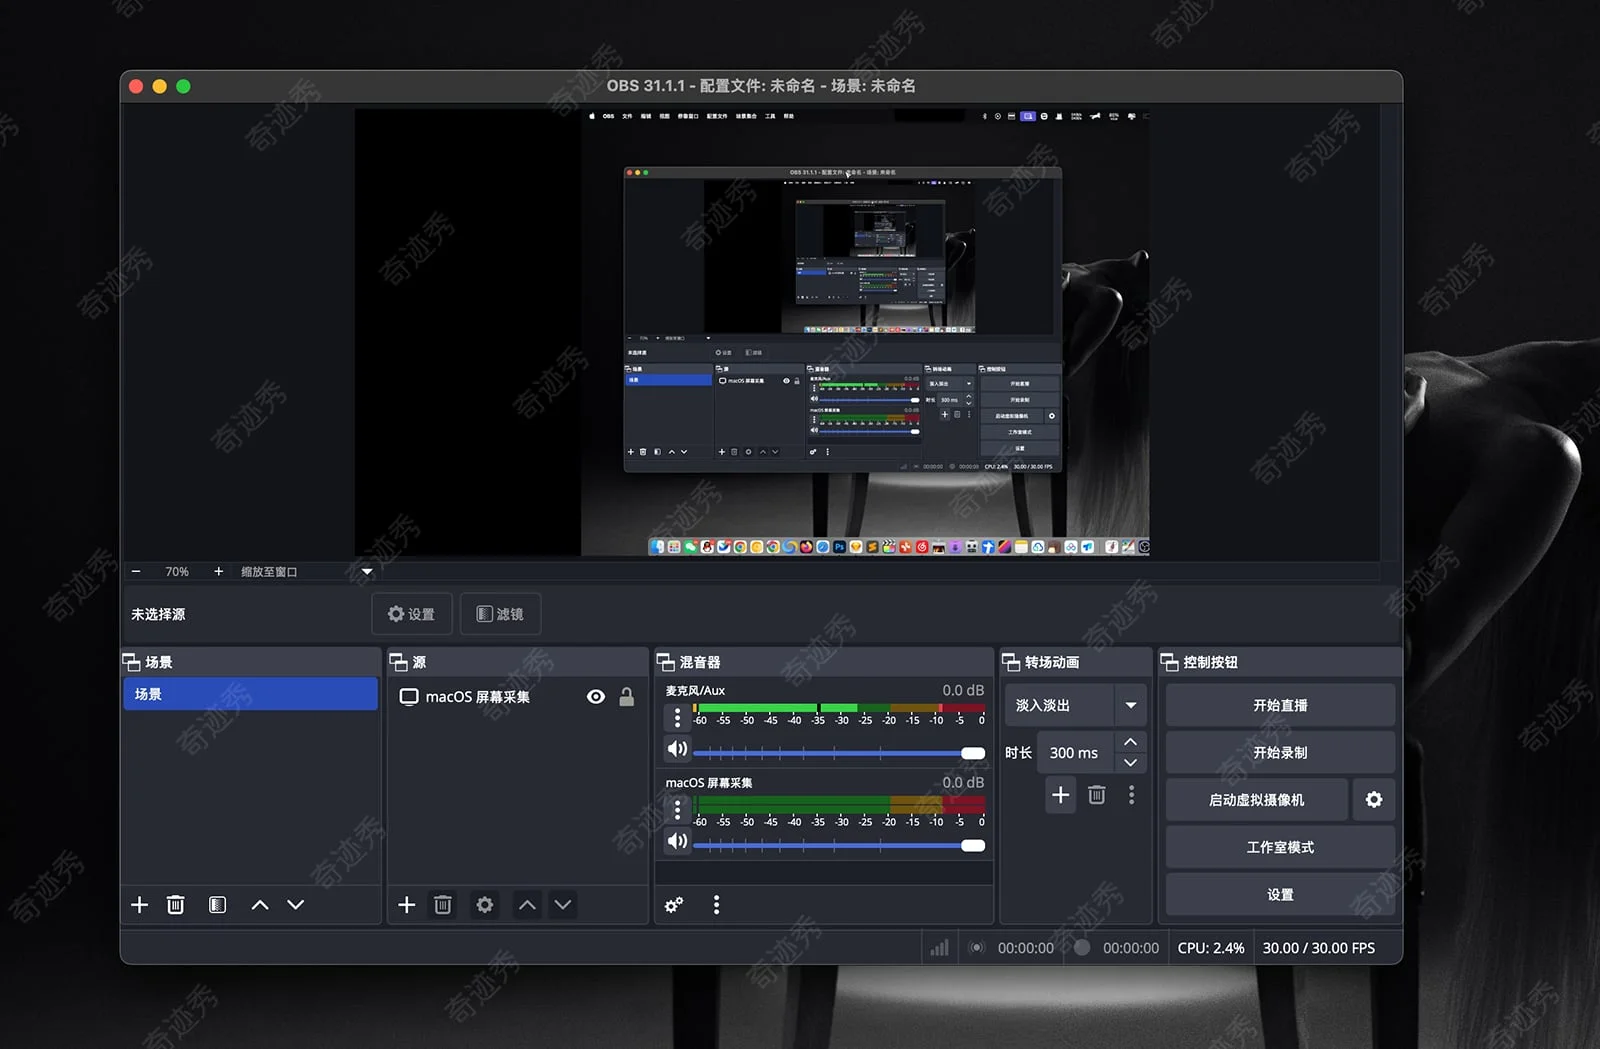The height and width of the screenshot is (1049, 1600).
Task: Move macOS 屏幕采集 up with the arrow icon
Action: 526,905
